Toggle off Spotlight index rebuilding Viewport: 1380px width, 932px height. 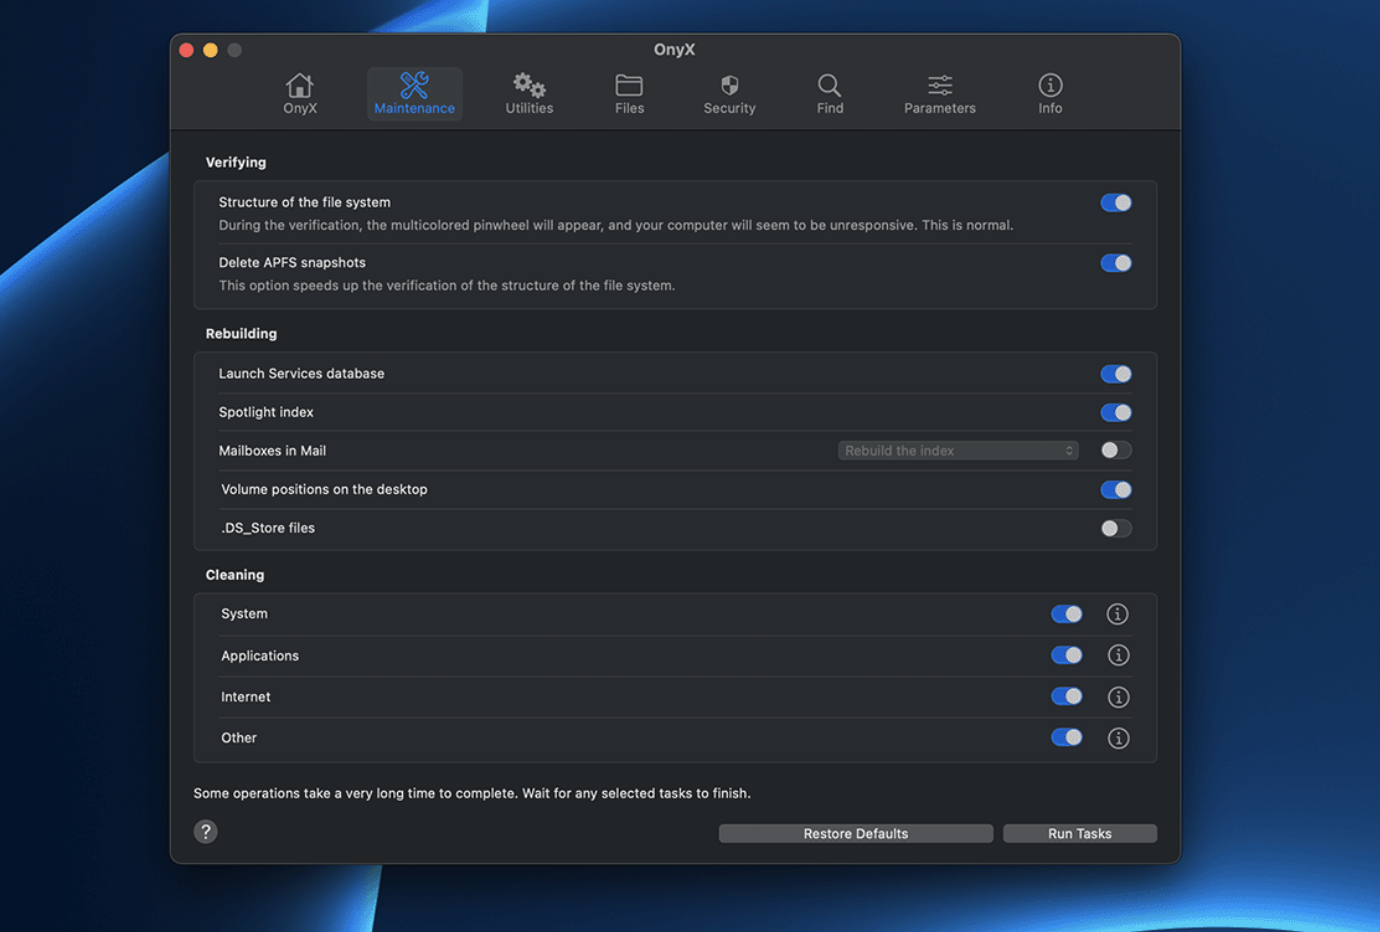1115,412
